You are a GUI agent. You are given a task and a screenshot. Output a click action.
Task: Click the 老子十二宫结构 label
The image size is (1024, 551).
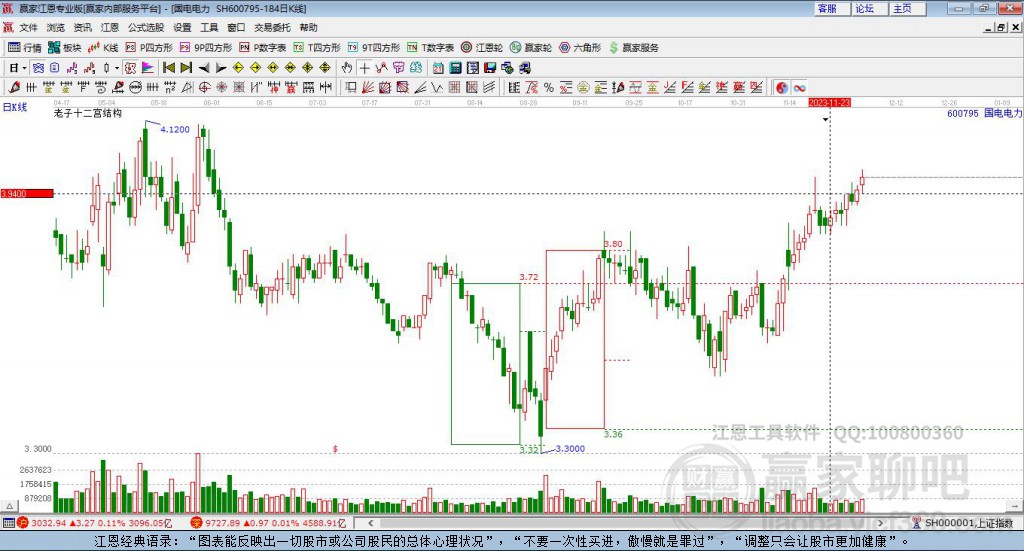(88, 114)
